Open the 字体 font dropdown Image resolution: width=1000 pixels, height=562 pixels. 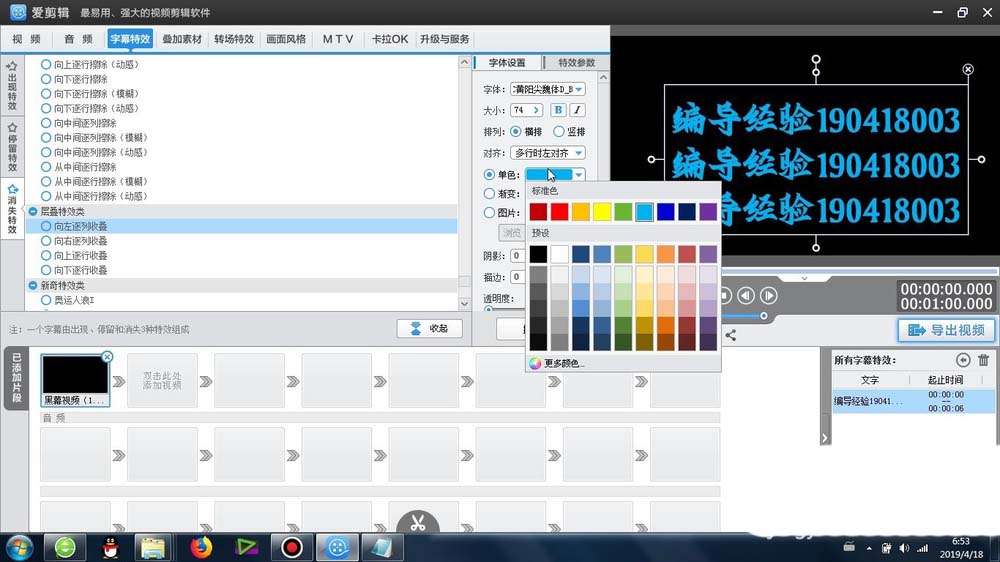click(548, 89)
